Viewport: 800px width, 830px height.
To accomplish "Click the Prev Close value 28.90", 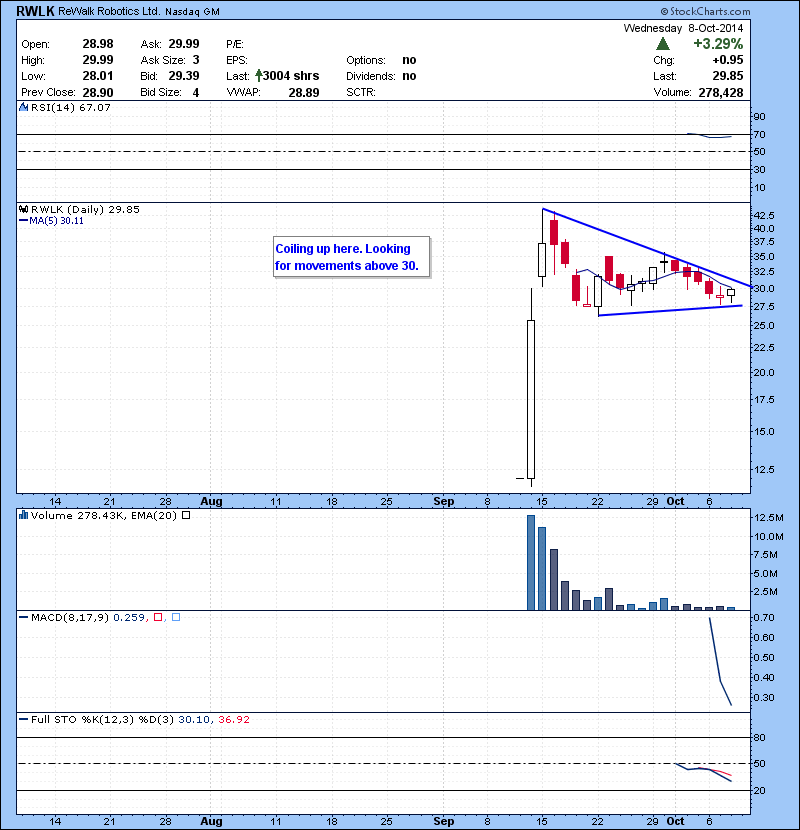I will coord(98,93).
